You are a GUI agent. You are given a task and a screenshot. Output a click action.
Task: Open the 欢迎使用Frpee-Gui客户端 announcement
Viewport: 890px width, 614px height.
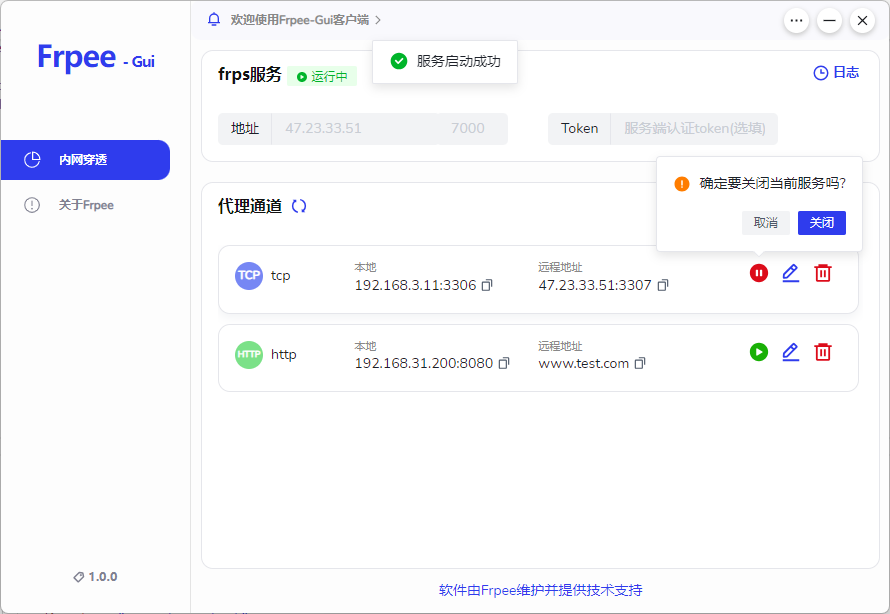300,20
